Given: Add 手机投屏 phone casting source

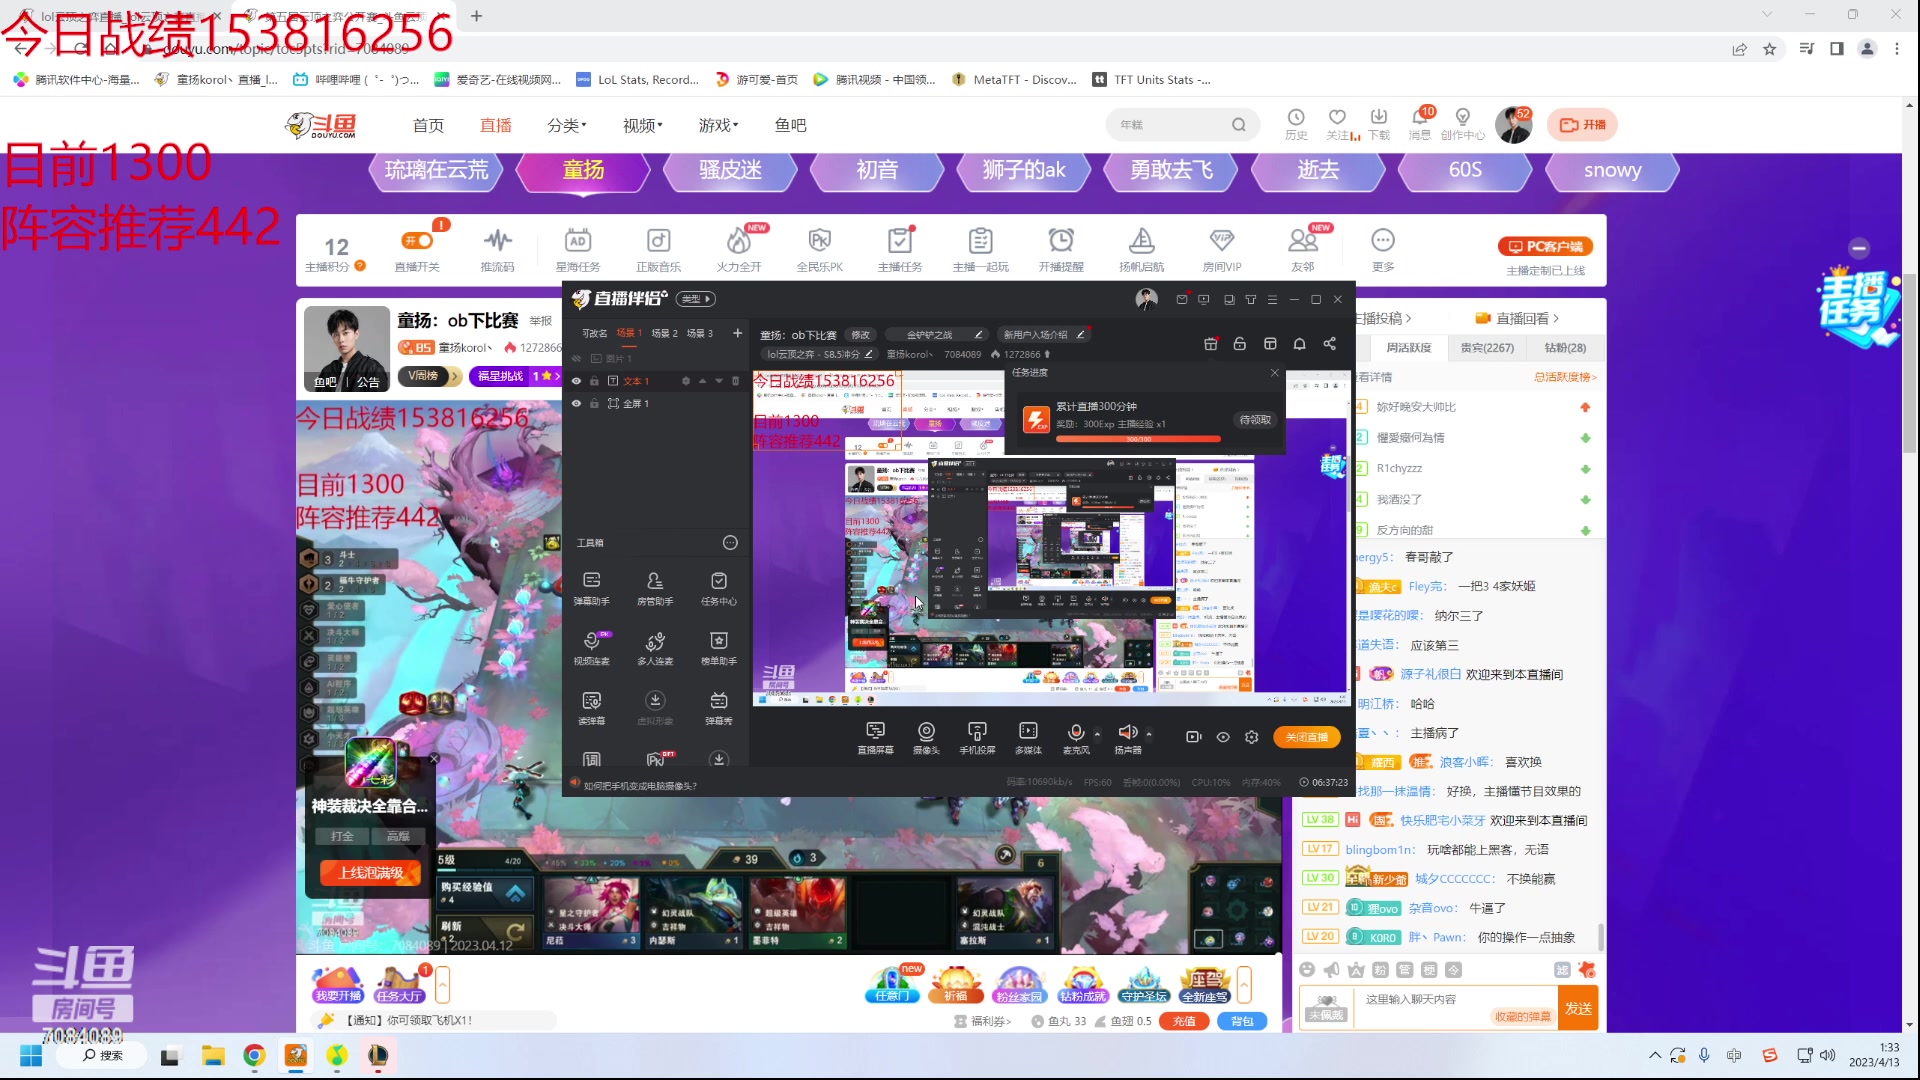Looking at the screenshot, I should point(977,738).
